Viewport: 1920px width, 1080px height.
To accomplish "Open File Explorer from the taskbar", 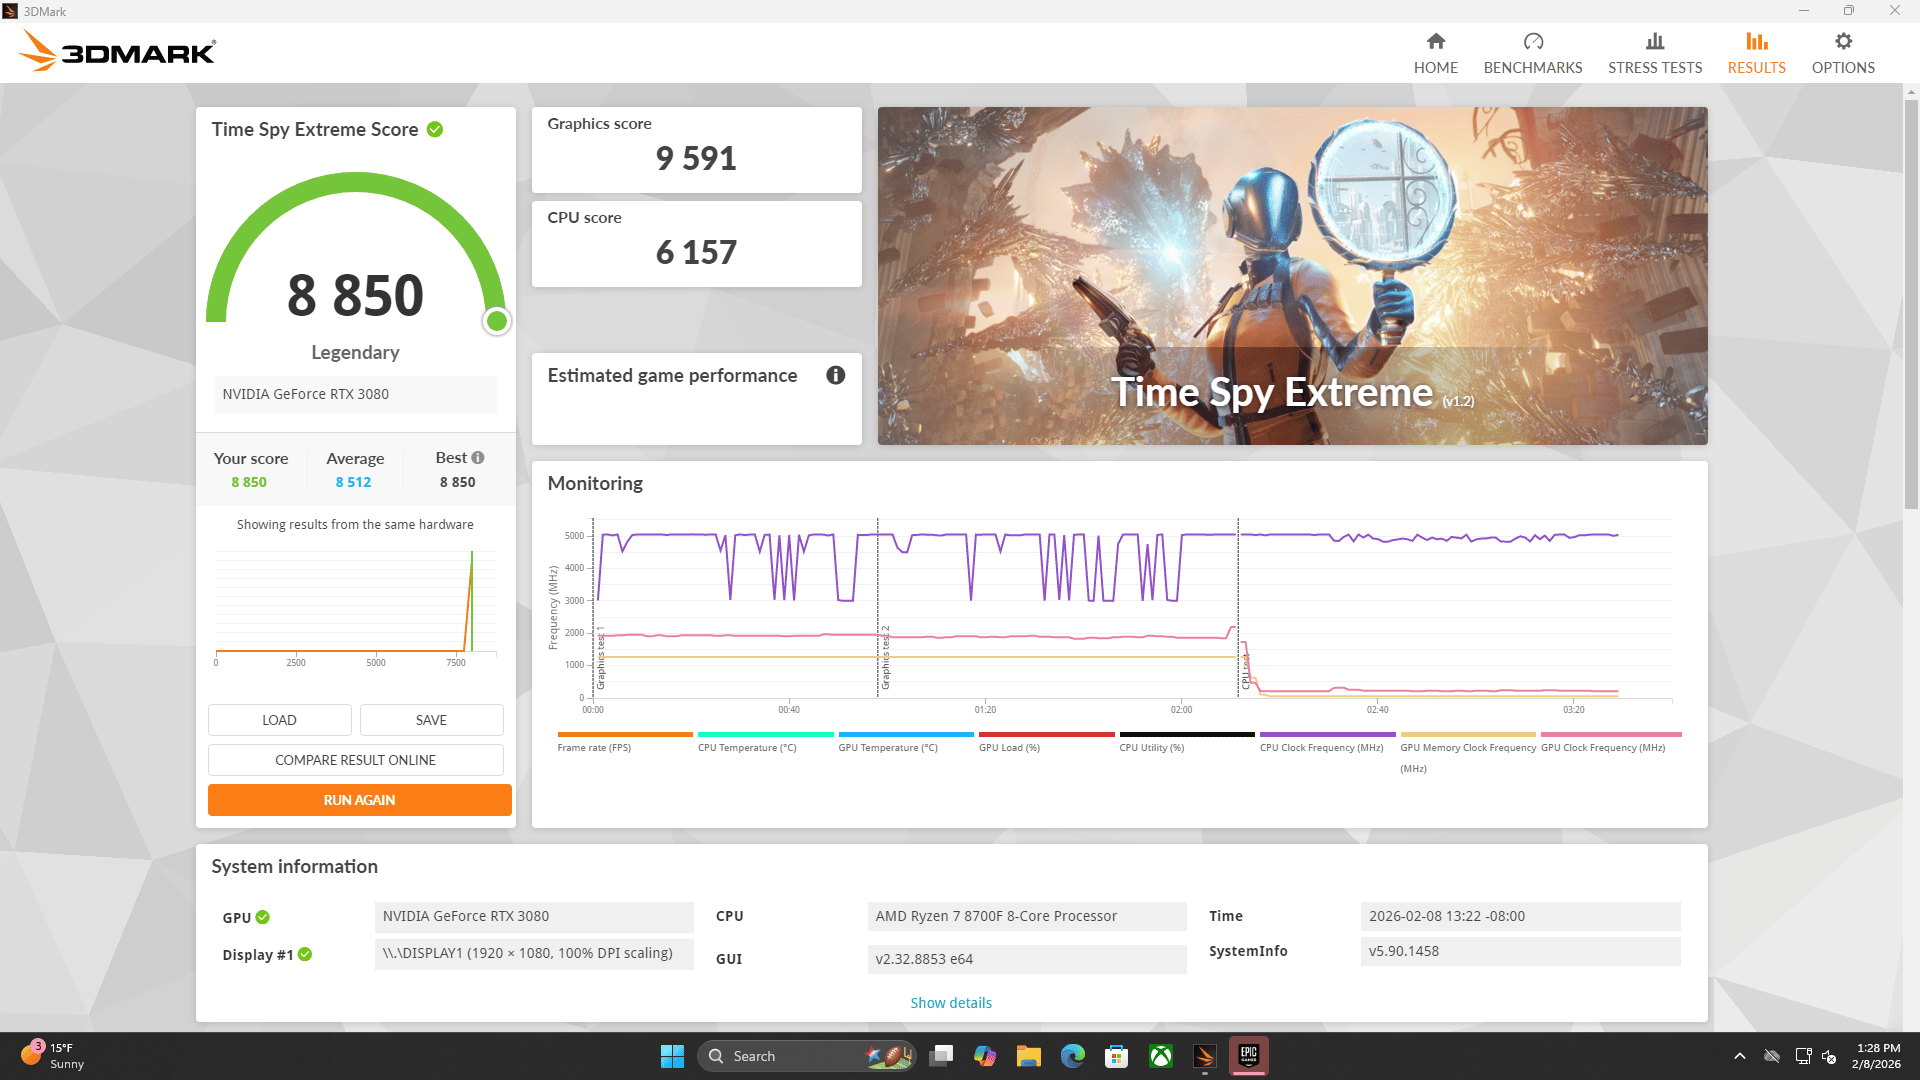I will (1028, 1056).
